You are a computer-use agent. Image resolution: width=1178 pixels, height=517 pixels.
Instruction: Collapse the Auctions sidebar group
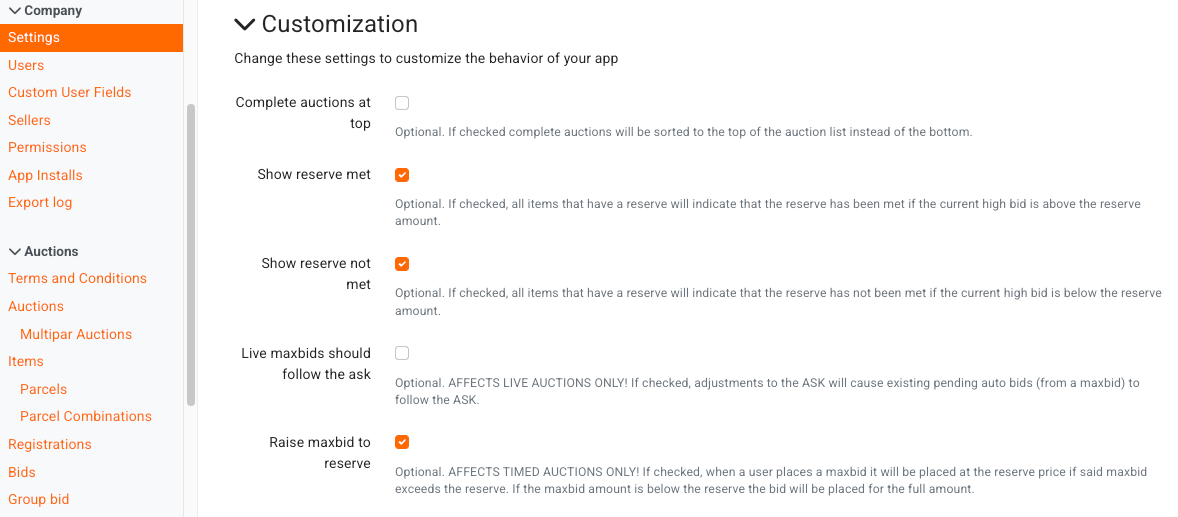pyautogui.click(x=14, y=252)
